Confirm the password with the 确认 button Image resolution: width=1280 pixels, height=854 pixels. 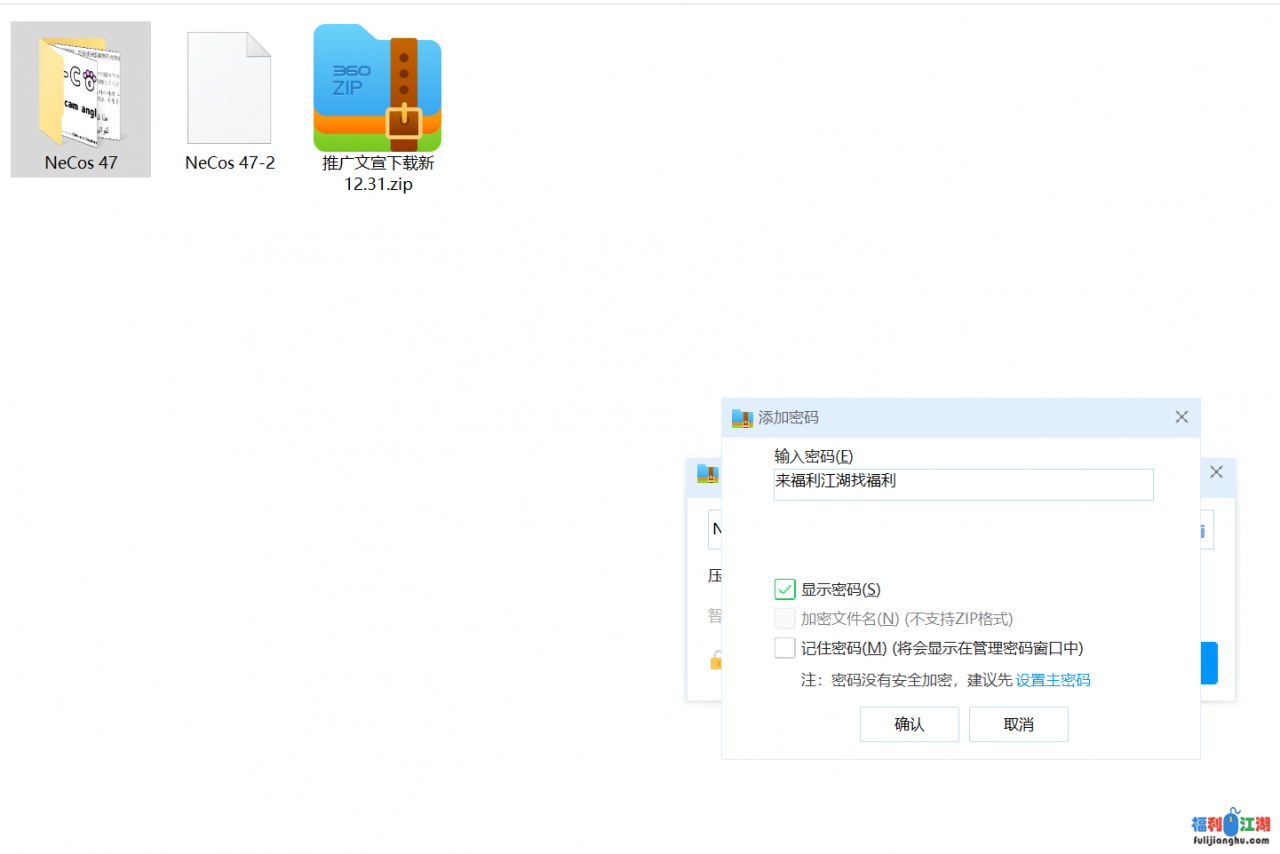[909, 724]
